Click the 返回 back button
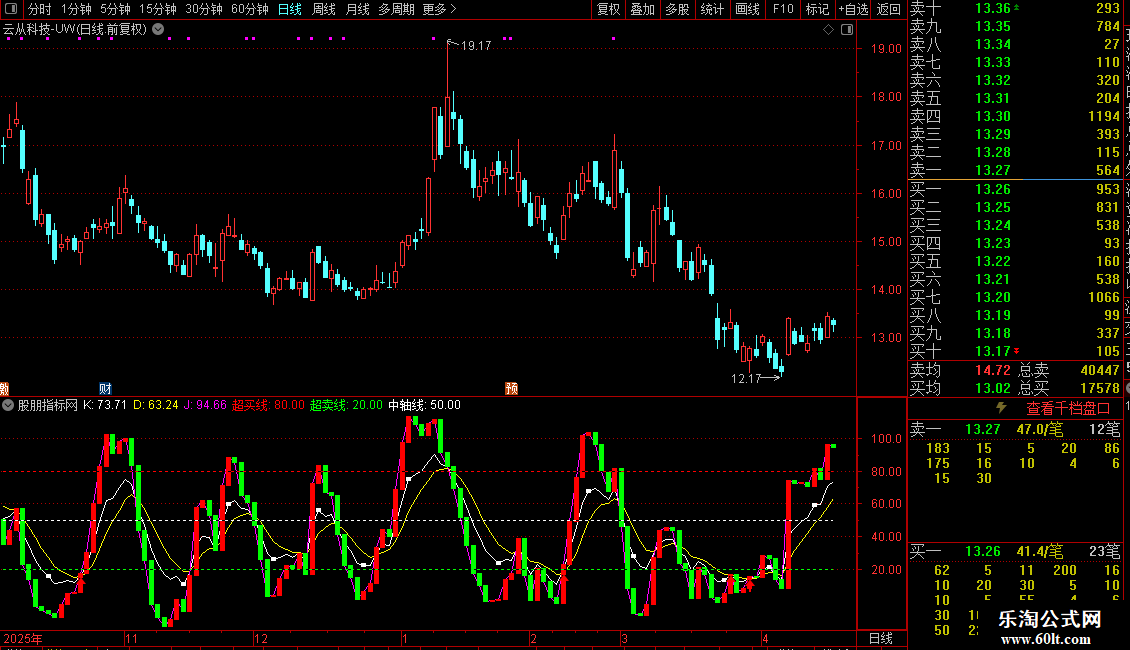1130x650 pixels. click(x=889, y=9)
